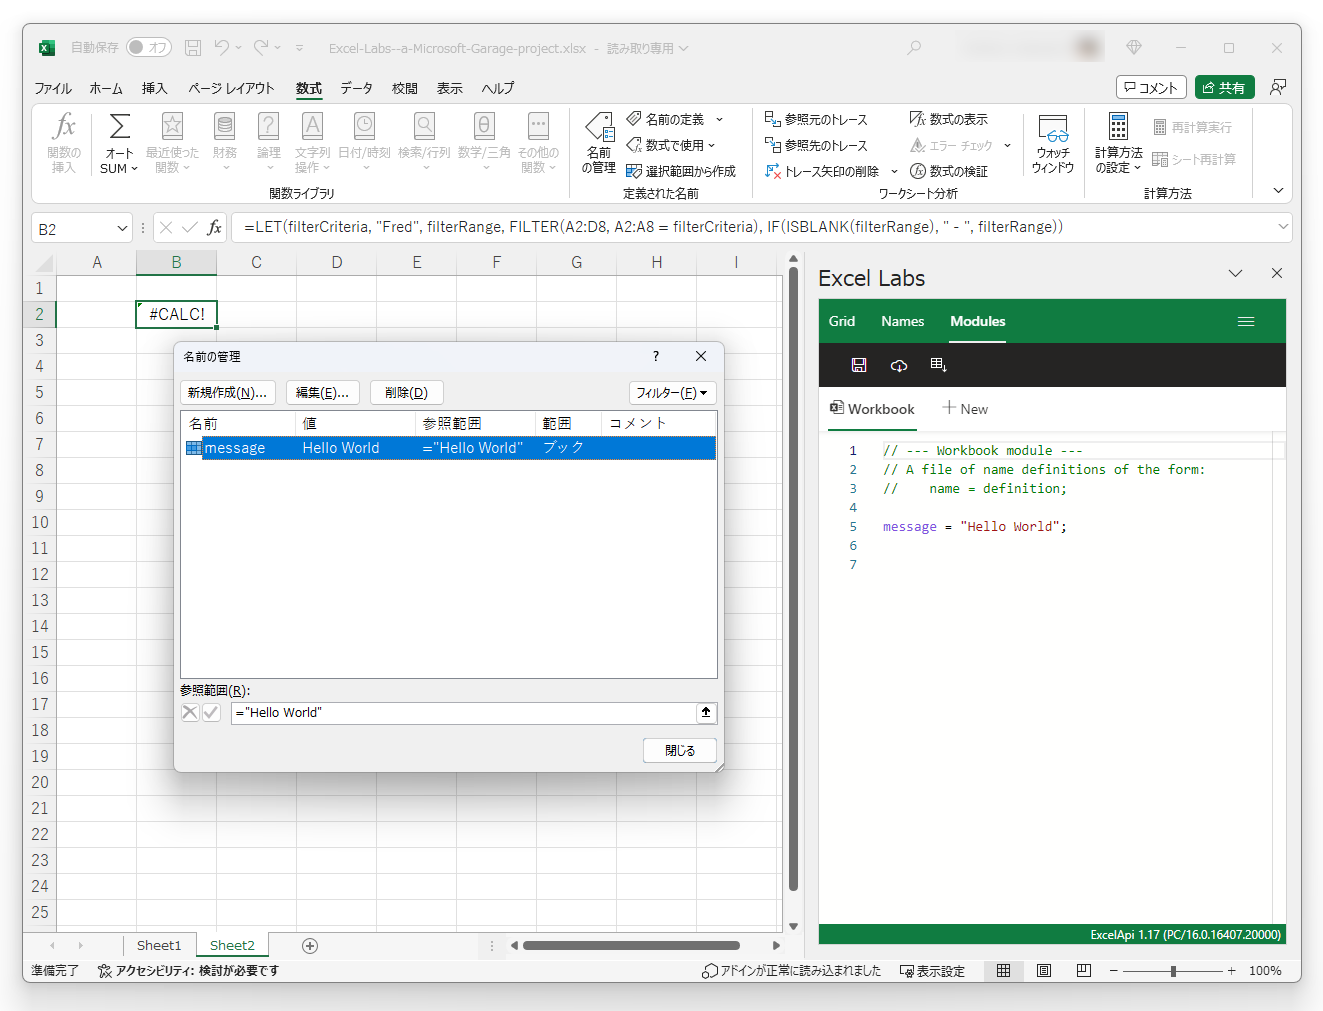Click the cloud sync icon in Modules toolbar
This screenshot has height=1011, width=1323.
coord(898,364)
